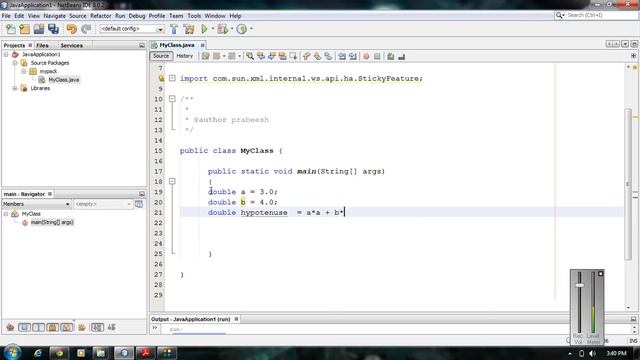Toggle Show Fields filter in Navigator
Viewport: 640px width, 360px height.
tap(24, 327)
